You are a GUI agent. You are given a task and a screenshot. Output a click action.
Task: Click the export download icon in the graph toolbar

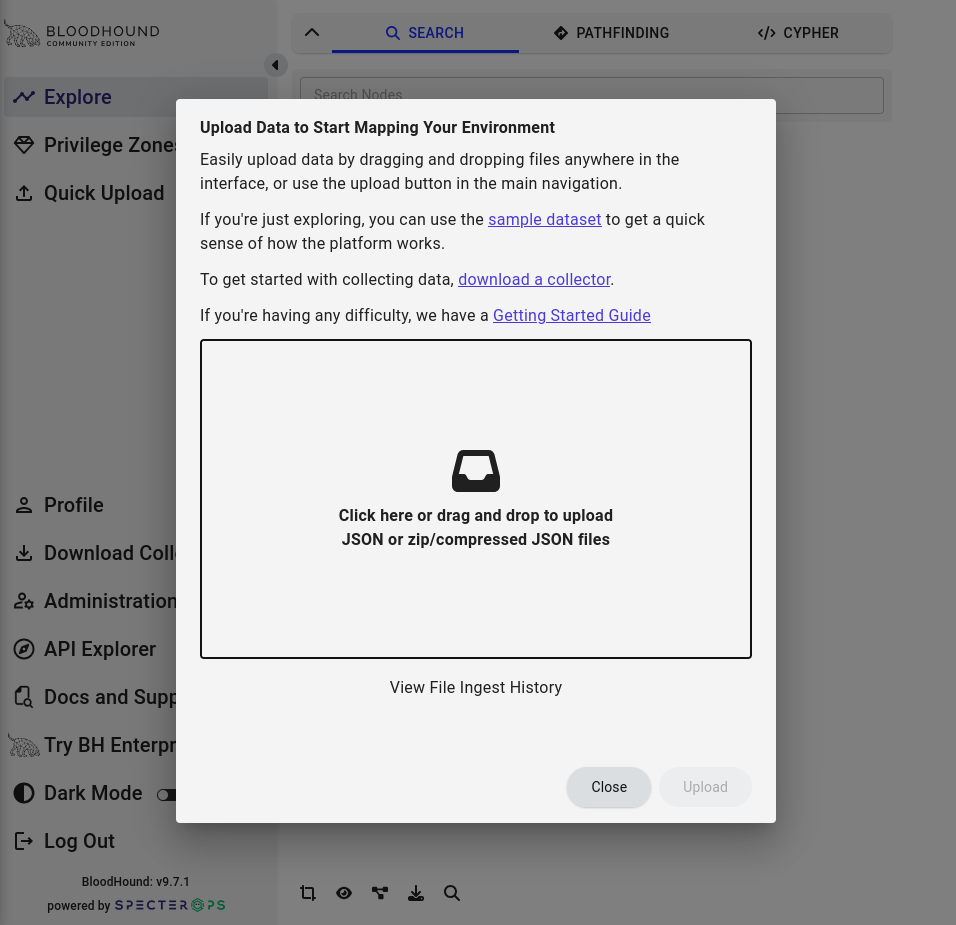[x=416, y=893]
